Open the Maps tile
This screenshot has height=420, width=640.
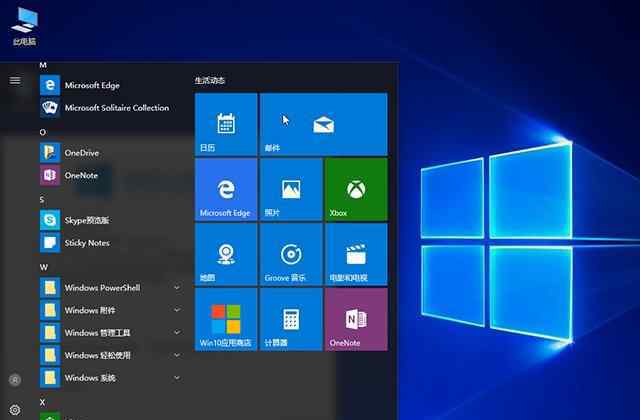226,254
